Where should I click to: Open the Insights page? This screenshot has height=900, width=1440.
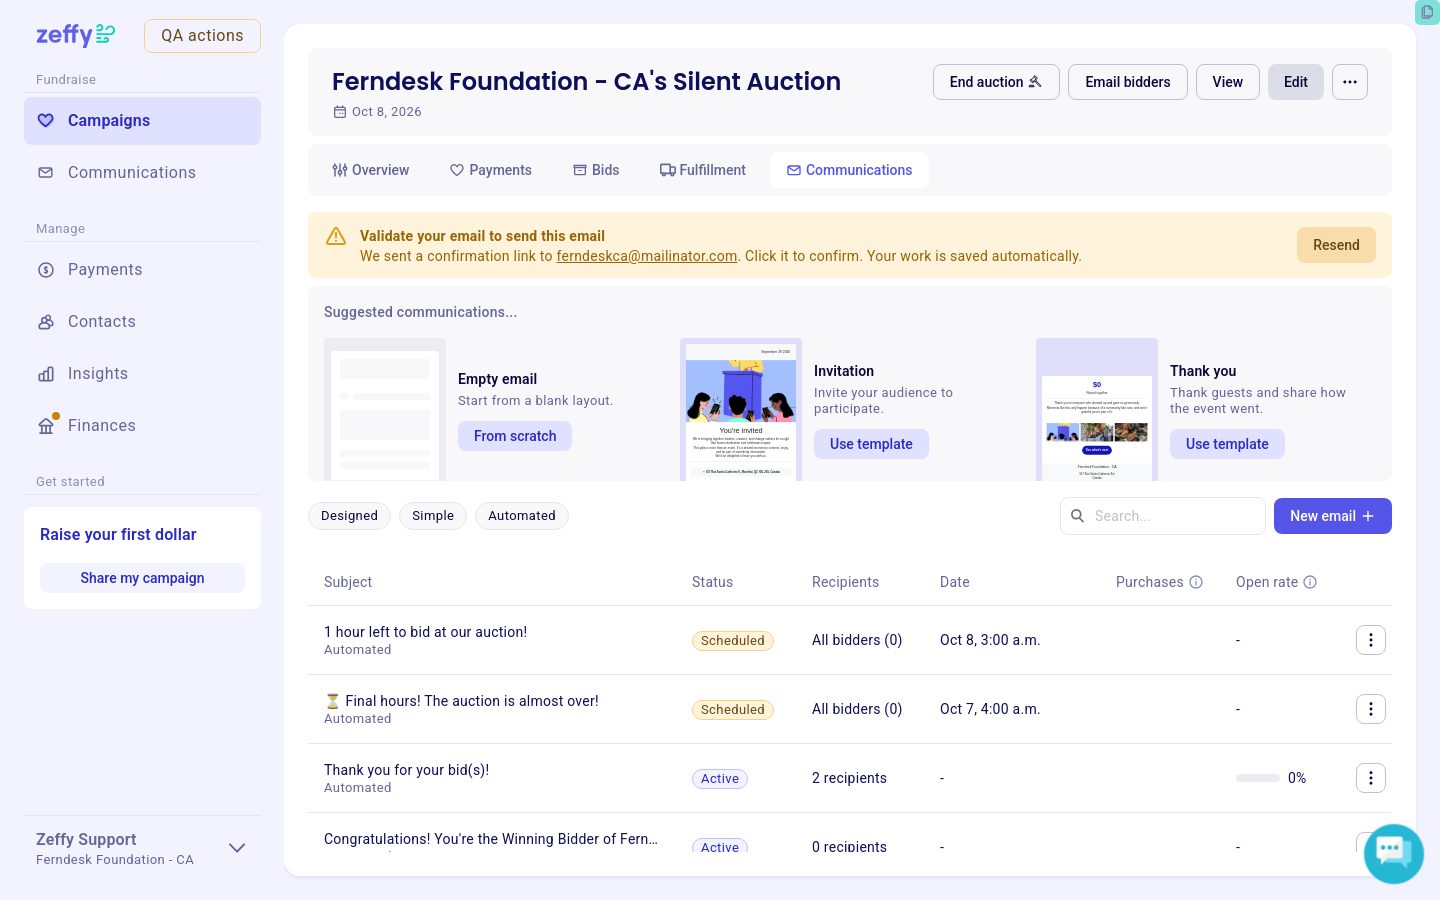[x=142, y=374]
